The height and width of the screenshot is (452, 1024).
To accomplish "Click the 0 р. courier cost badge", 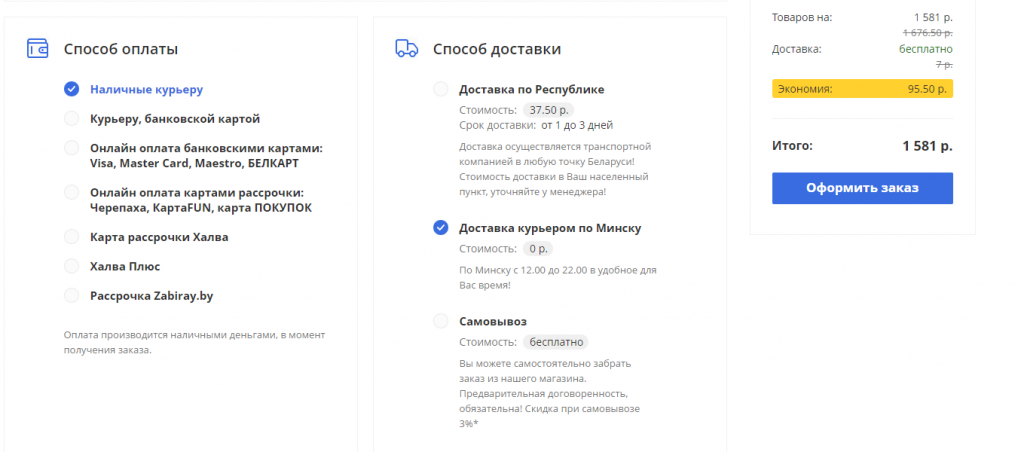I will coord(539,248).
